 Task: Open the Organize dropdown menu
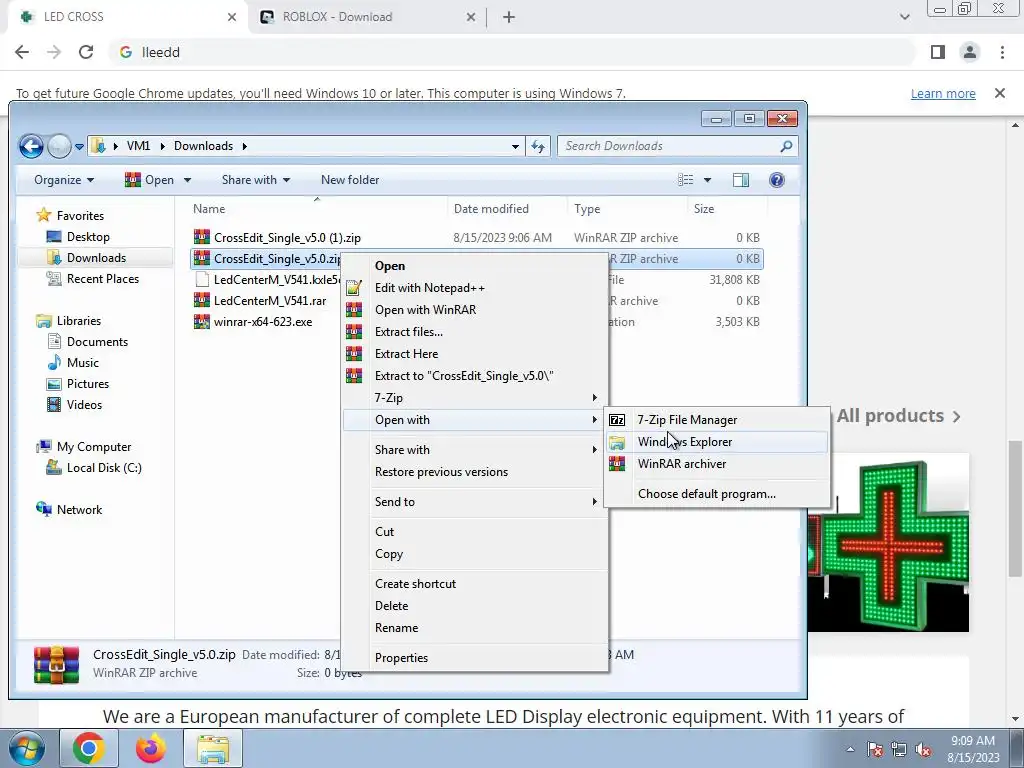(x=64, y=180)
